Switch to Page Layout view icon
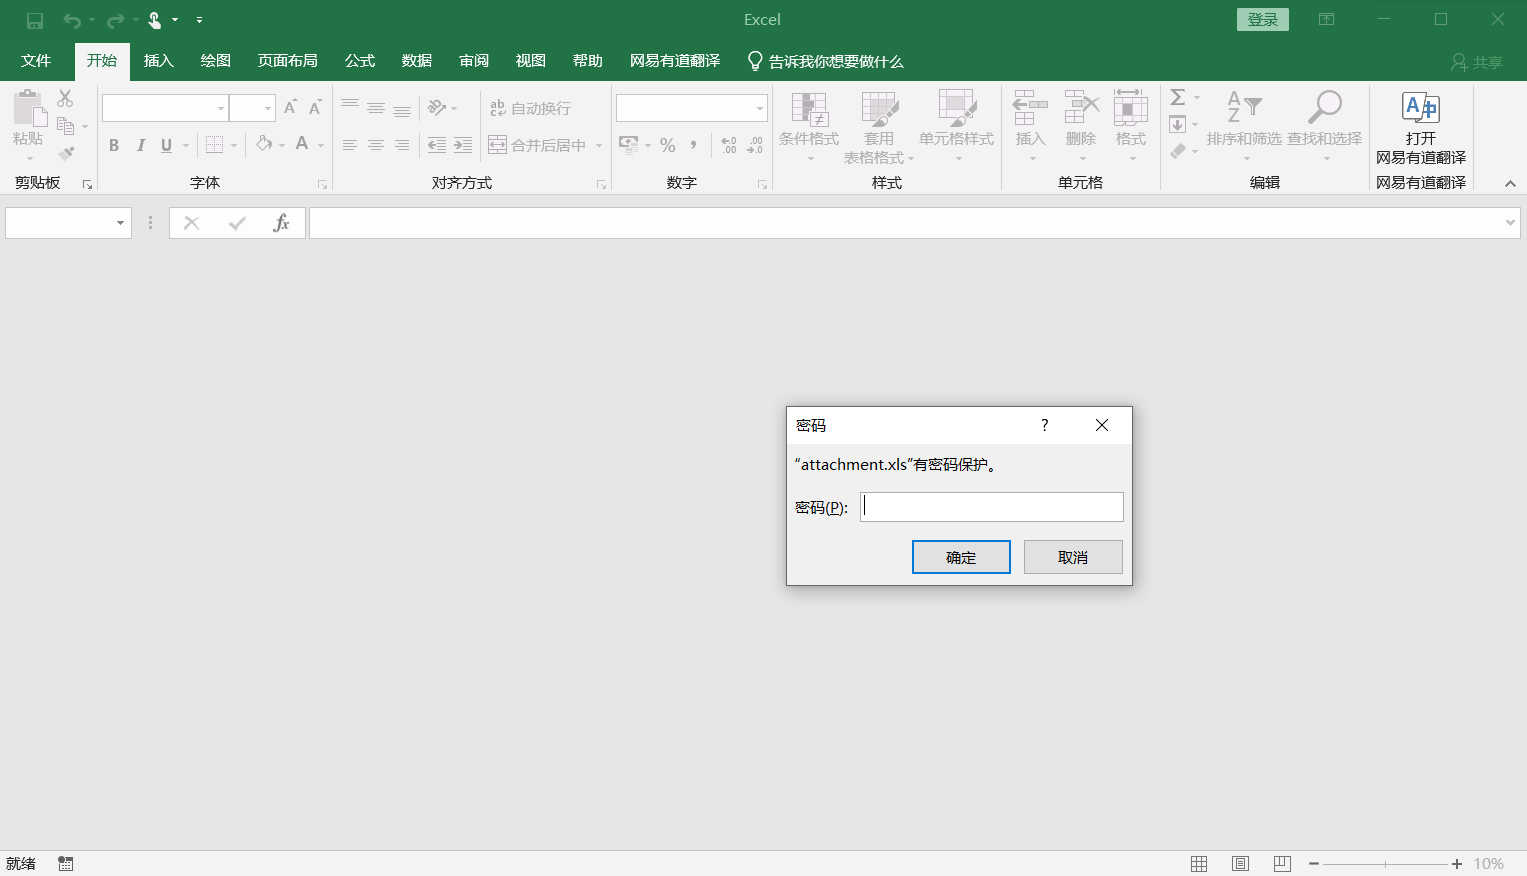1527x876 pixels. point(1240,864)
